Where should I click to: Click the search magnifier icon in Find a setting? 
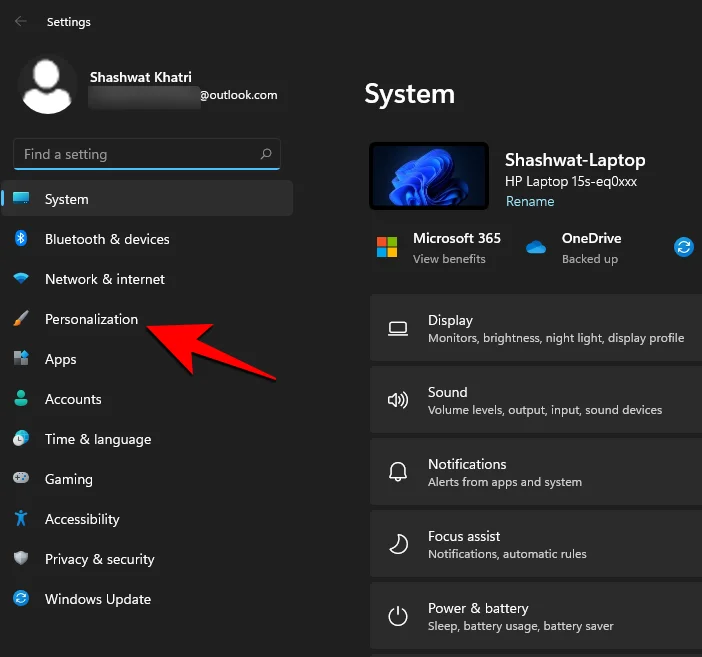click(x=266, y=154)
